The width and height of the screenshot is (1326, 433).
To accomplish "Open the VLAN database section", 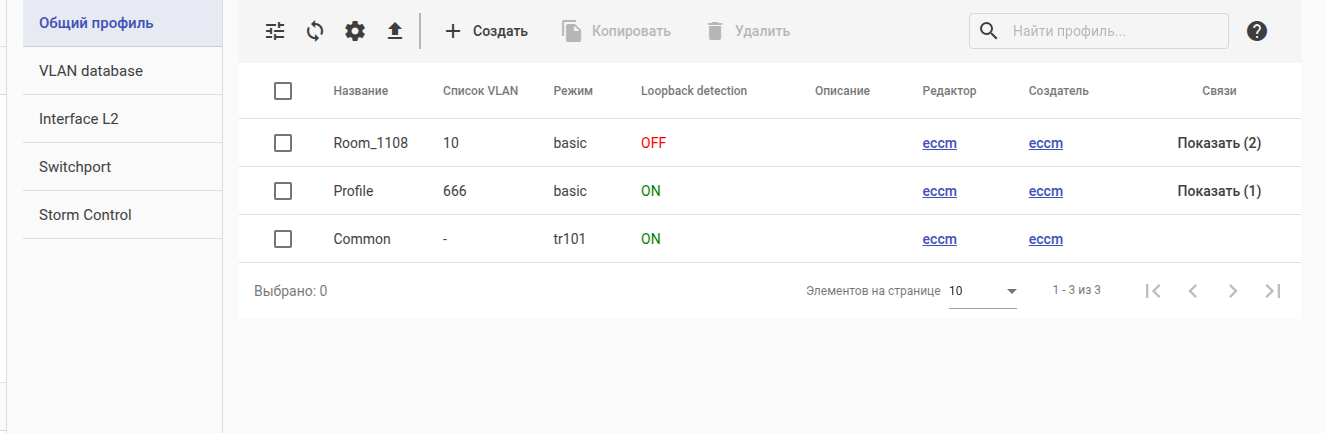I will 91,71.
